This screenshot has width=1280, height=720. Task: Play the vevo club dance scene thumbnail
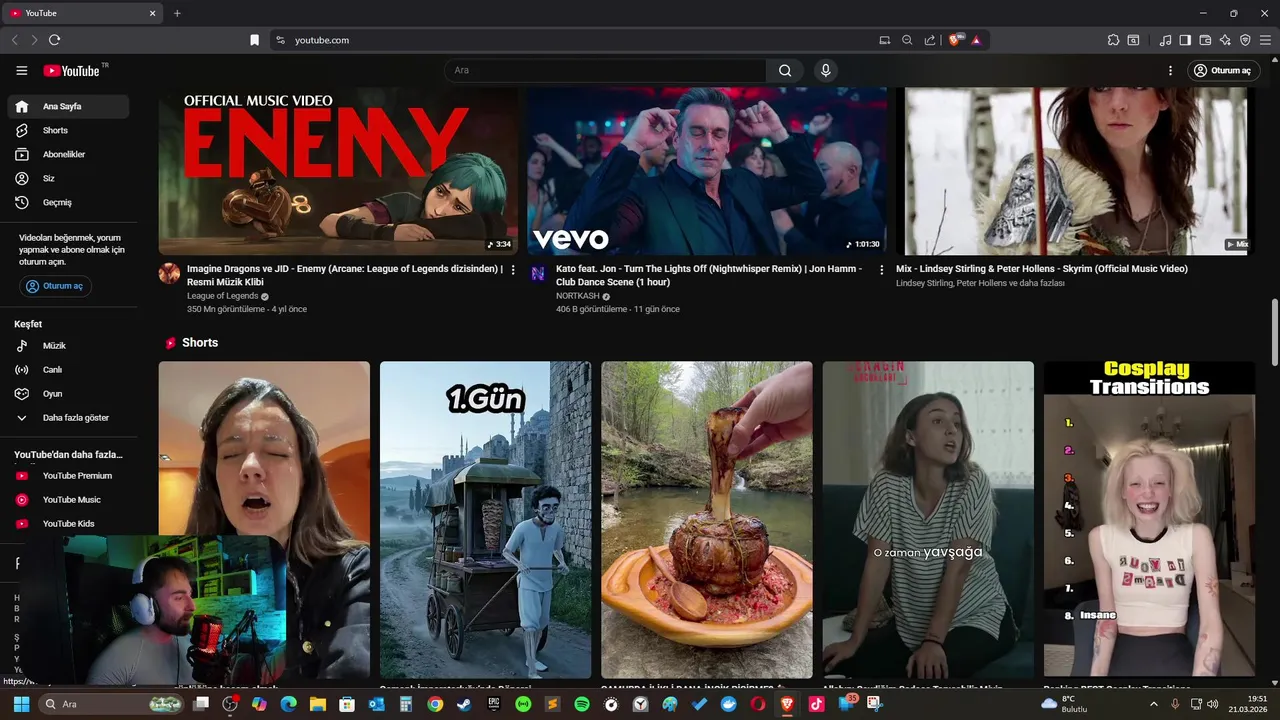[x=707, y=171]
